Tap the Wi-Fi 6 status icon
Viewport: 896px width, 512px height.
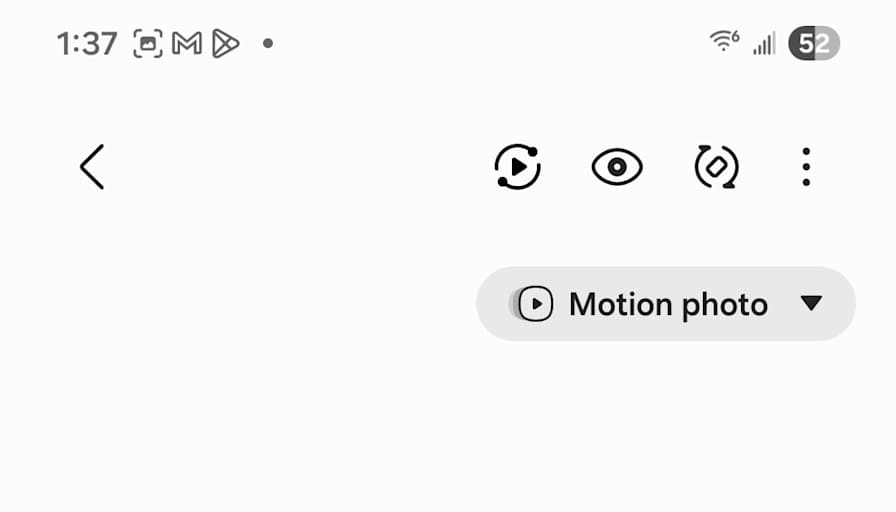click(x=725, y=41)
